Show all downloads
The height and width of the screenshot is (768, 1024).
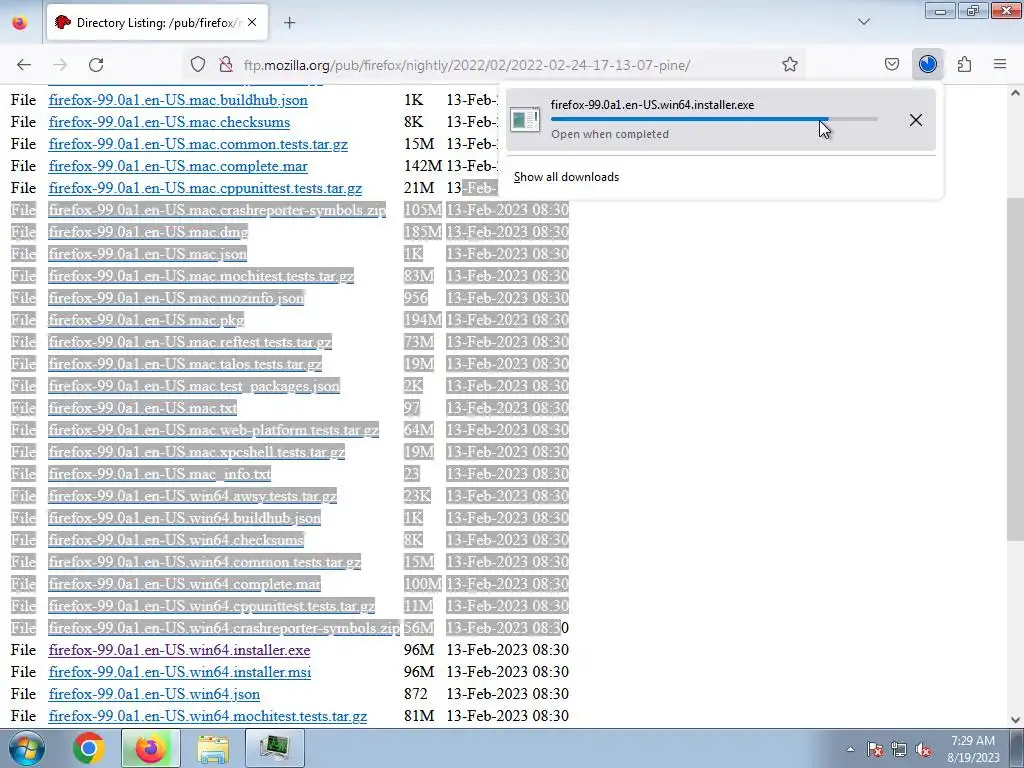566,177
